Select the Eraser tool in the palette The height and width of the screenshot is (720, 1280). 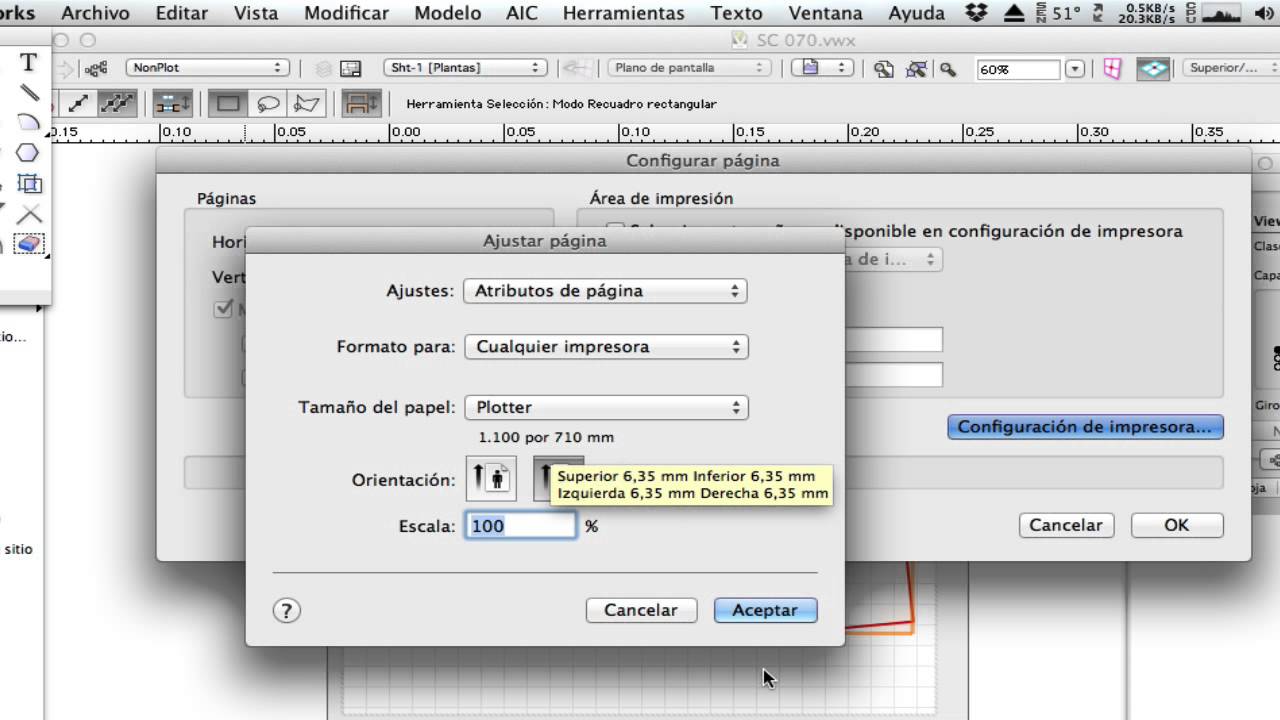pos(29,244)
